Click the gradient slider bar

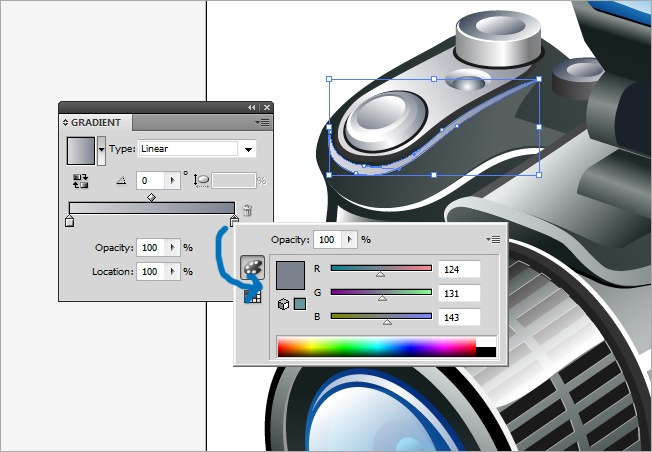[x=152, y=208]
